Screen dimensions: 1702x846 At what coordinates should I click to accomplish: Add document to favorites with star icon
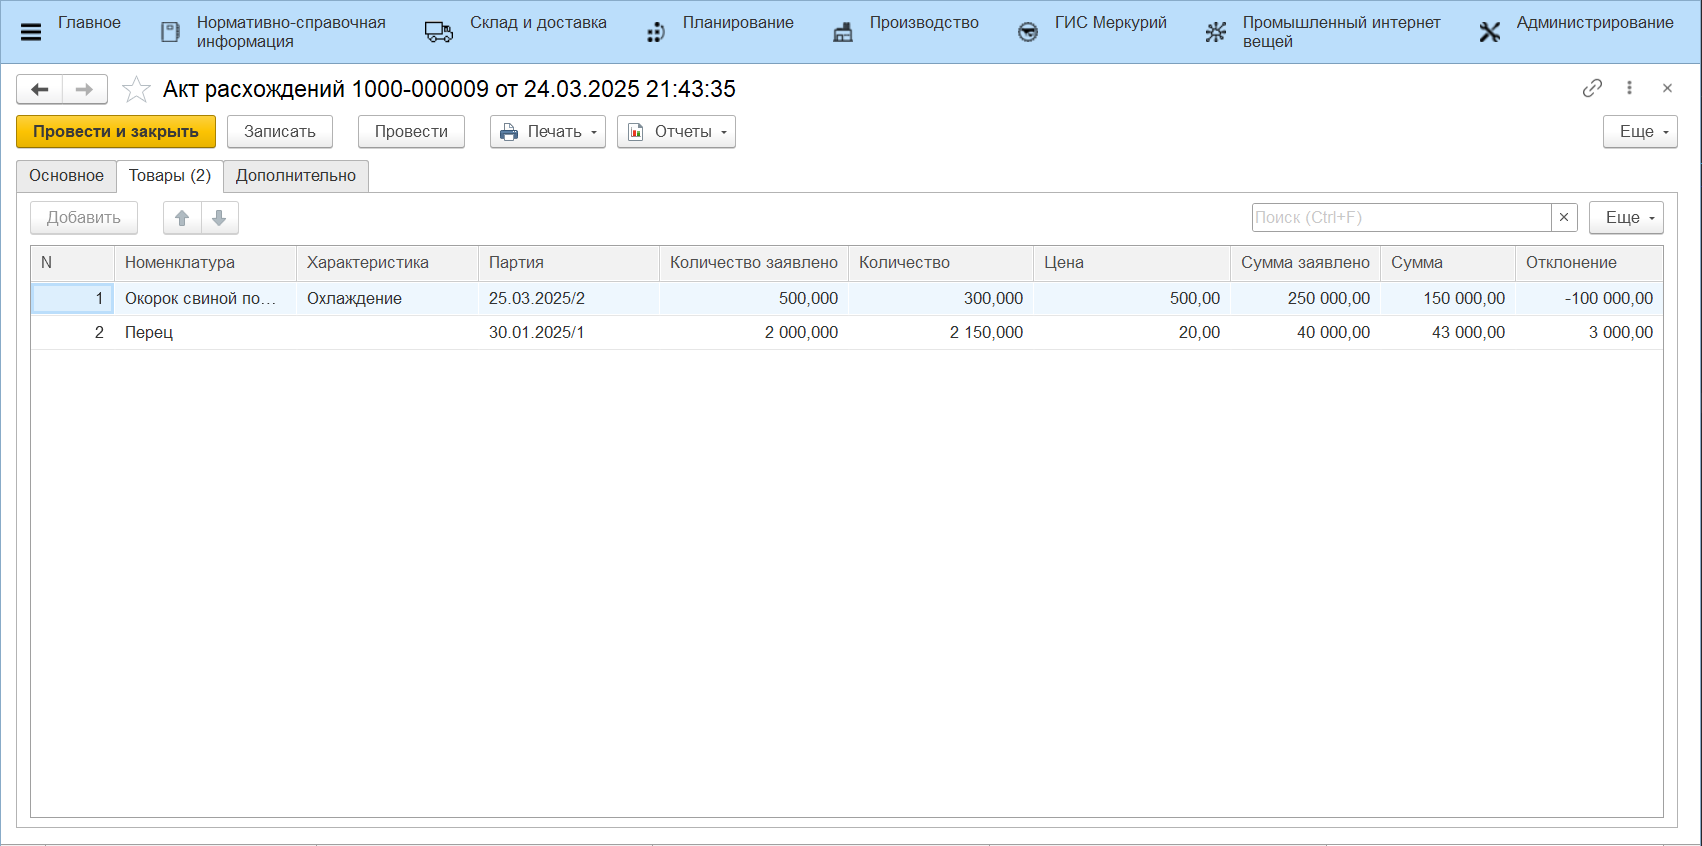click(136, 90)
